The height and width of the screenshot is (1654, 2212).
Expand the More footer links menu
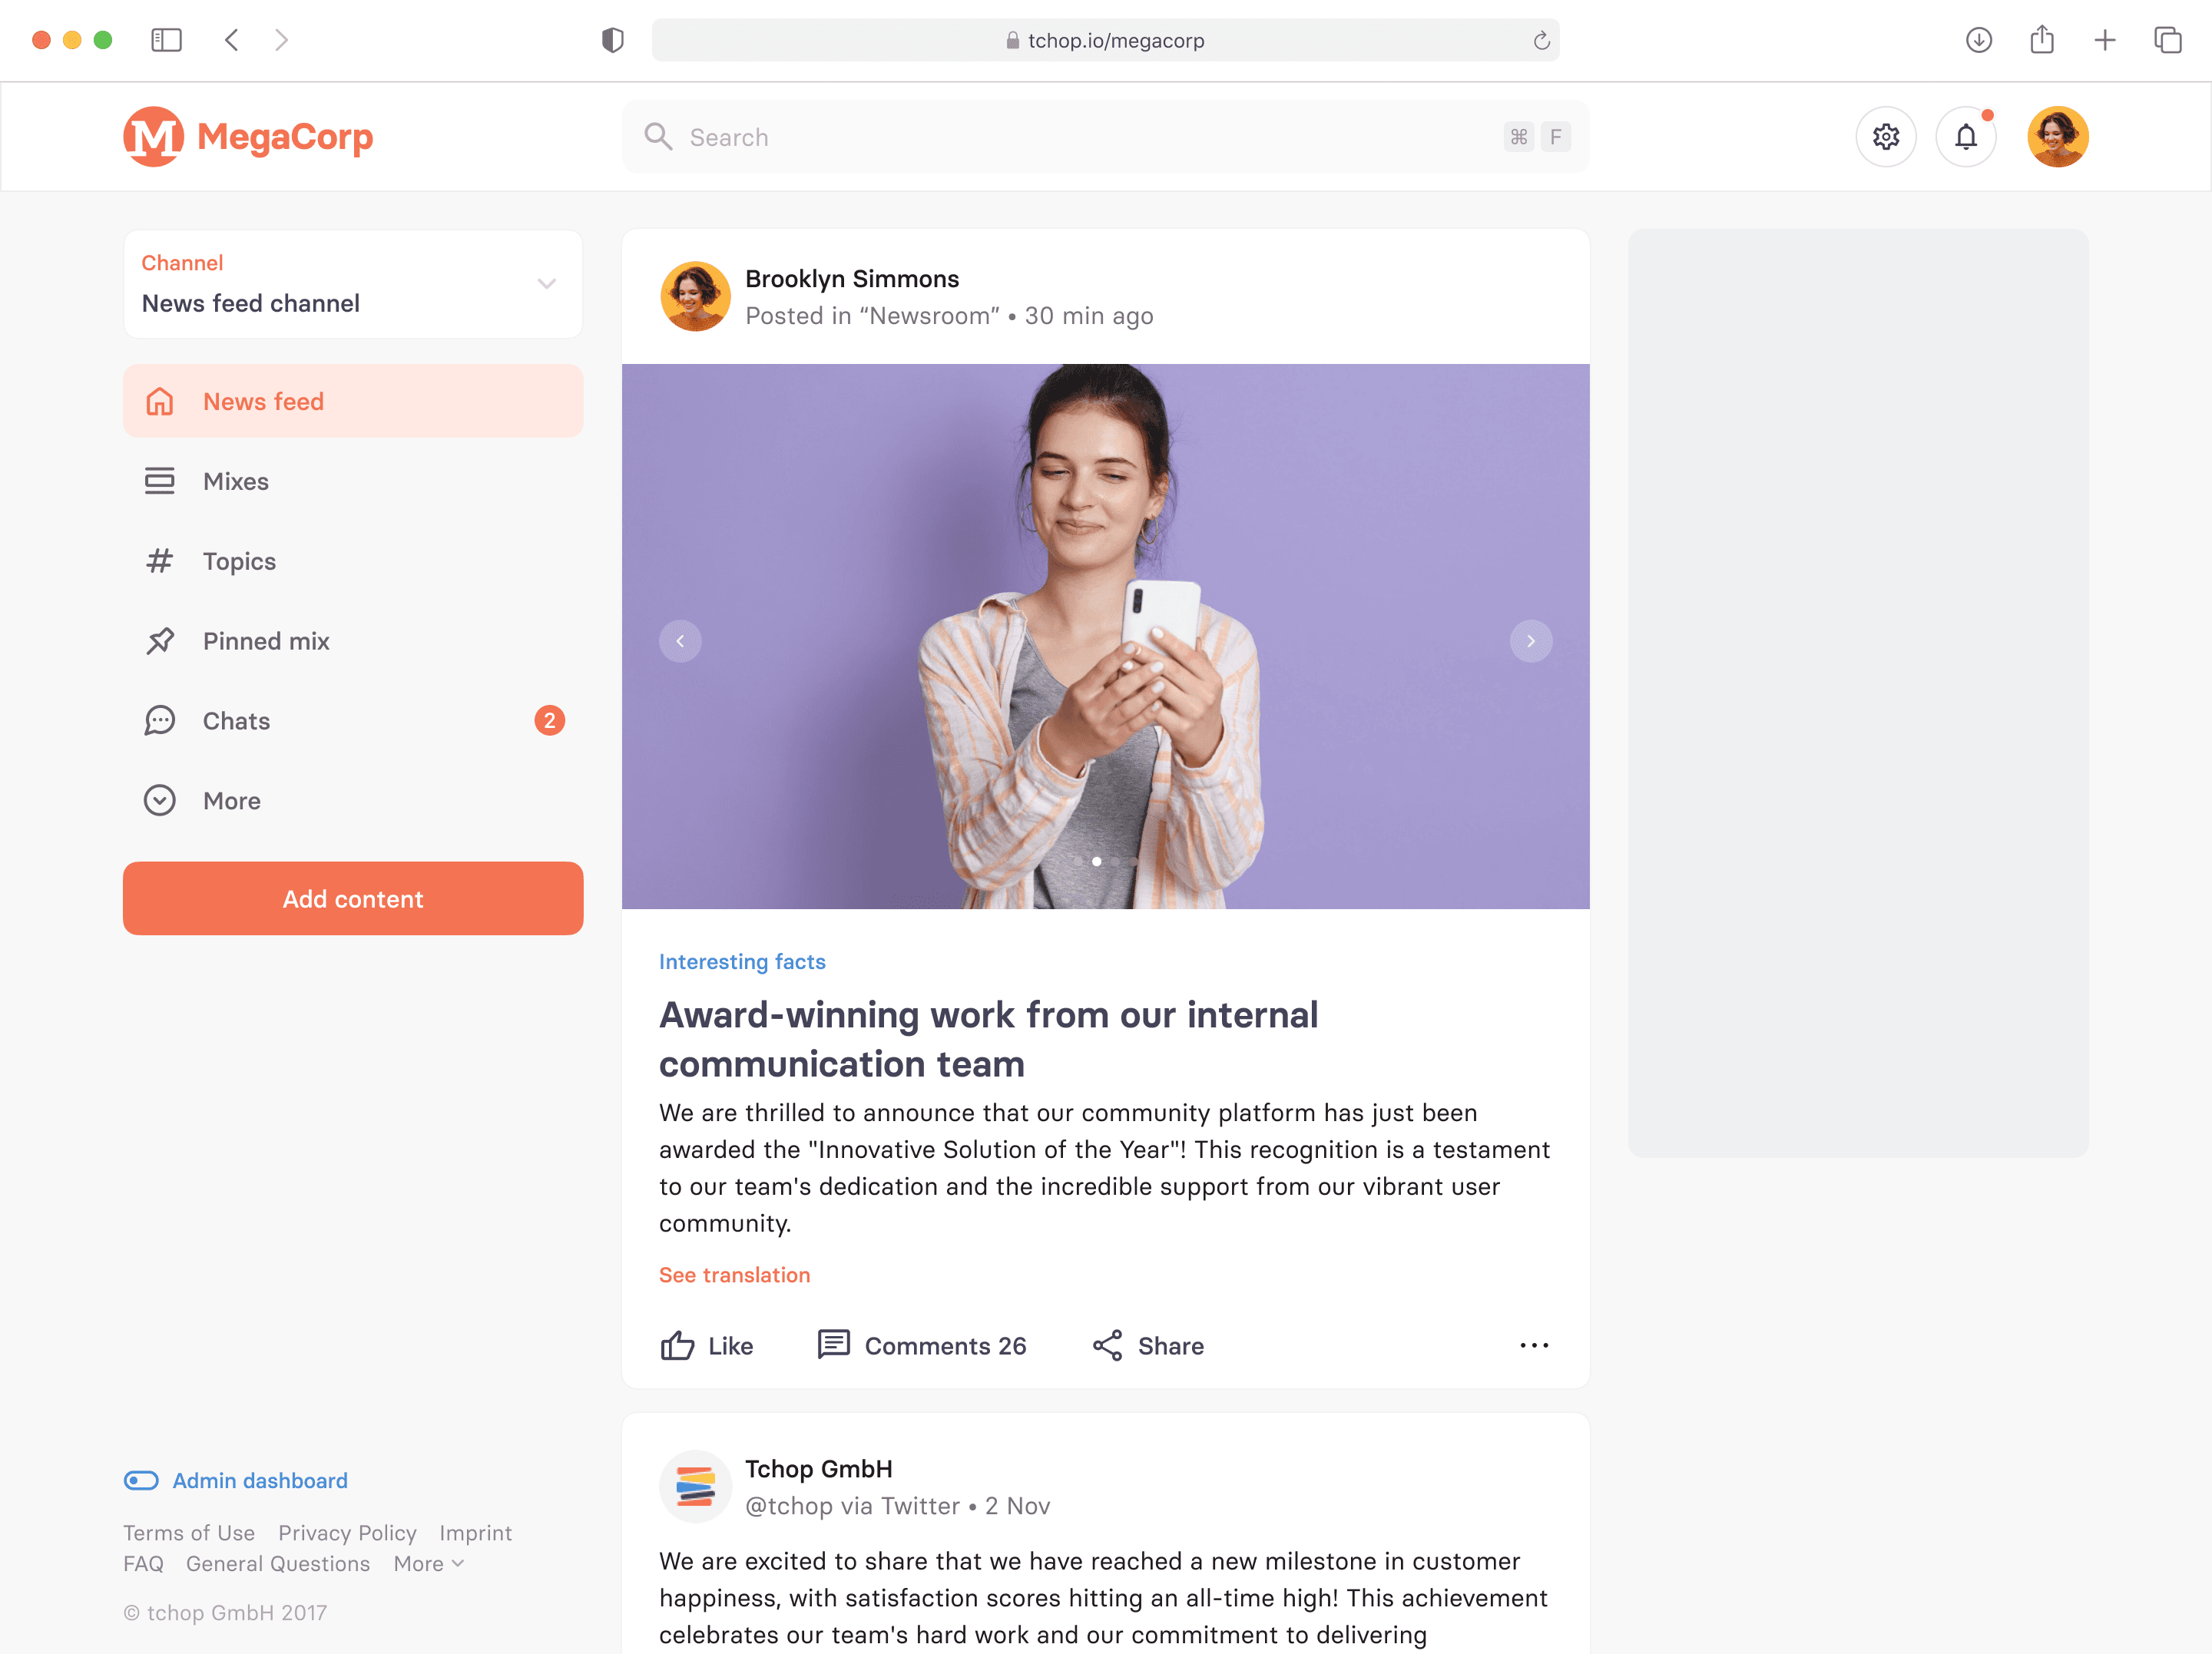click(x=428, y=1563)
